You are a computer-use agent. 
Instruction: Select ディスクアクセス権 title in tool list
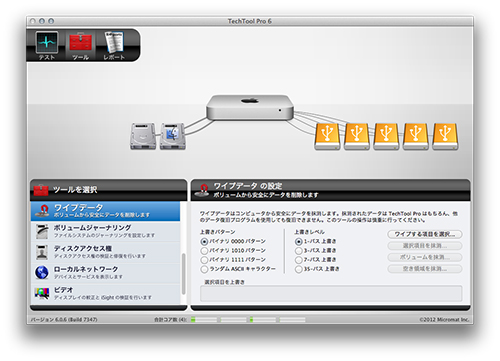tap(83, 248)
